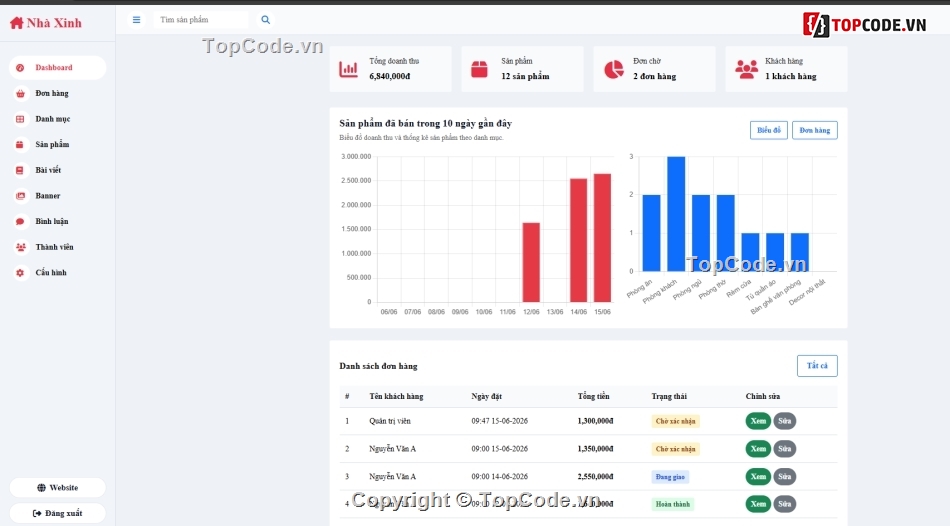Click the Dashboard gauge icon in sidebar
The width and height of the screenshot is (950, 526).
coord(20,68)
